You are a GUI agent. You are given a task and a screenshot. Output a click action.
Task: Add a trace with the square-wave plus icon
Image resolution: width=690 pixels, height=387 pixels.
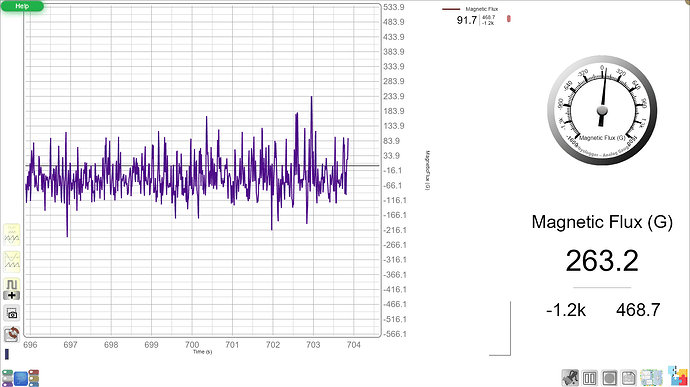pyautogui.click(x=12, y=289)
